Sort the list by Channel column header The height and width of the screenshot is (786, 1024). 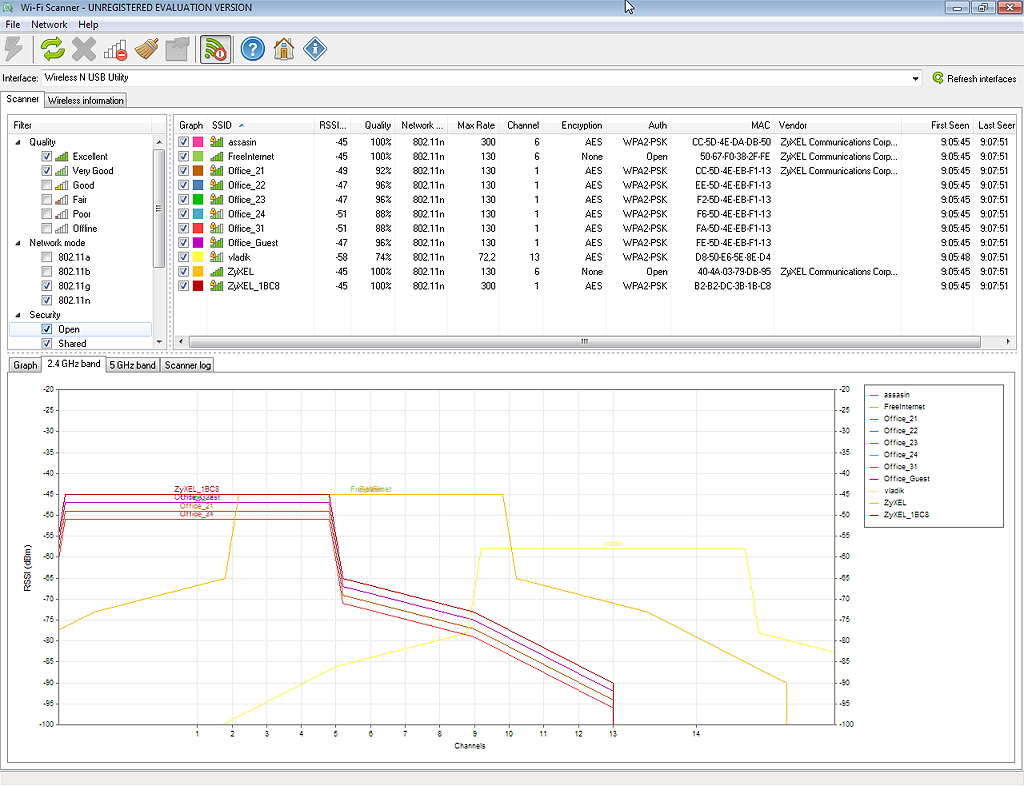coord(522,125)
